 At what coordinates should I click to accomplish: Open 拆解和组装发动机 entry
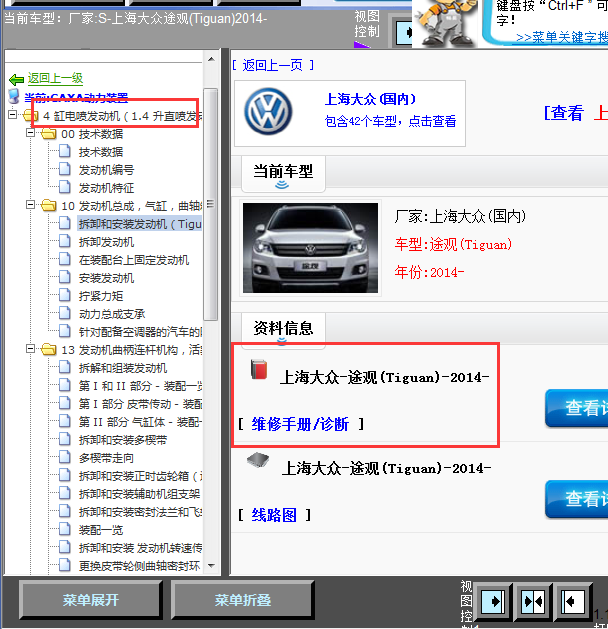(x=123, y=368)
